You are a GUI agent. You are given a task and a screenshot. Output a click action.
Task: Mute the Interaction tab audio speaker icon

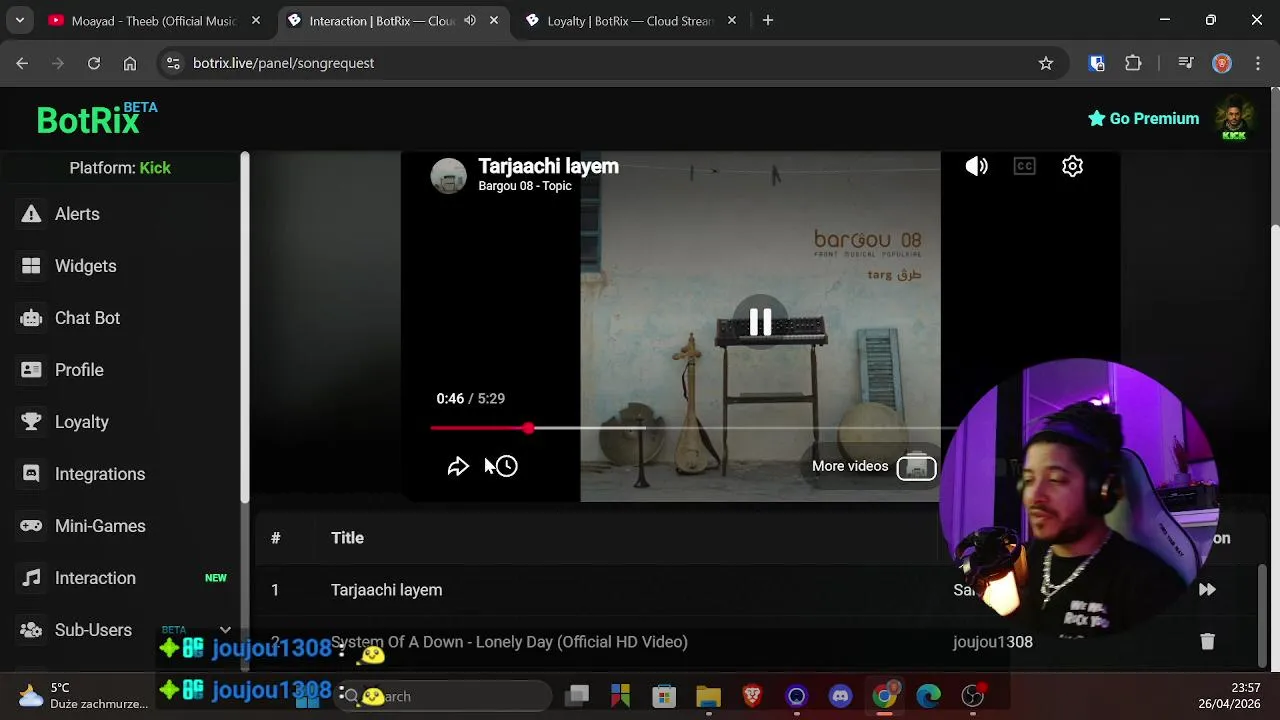[470, 20]
